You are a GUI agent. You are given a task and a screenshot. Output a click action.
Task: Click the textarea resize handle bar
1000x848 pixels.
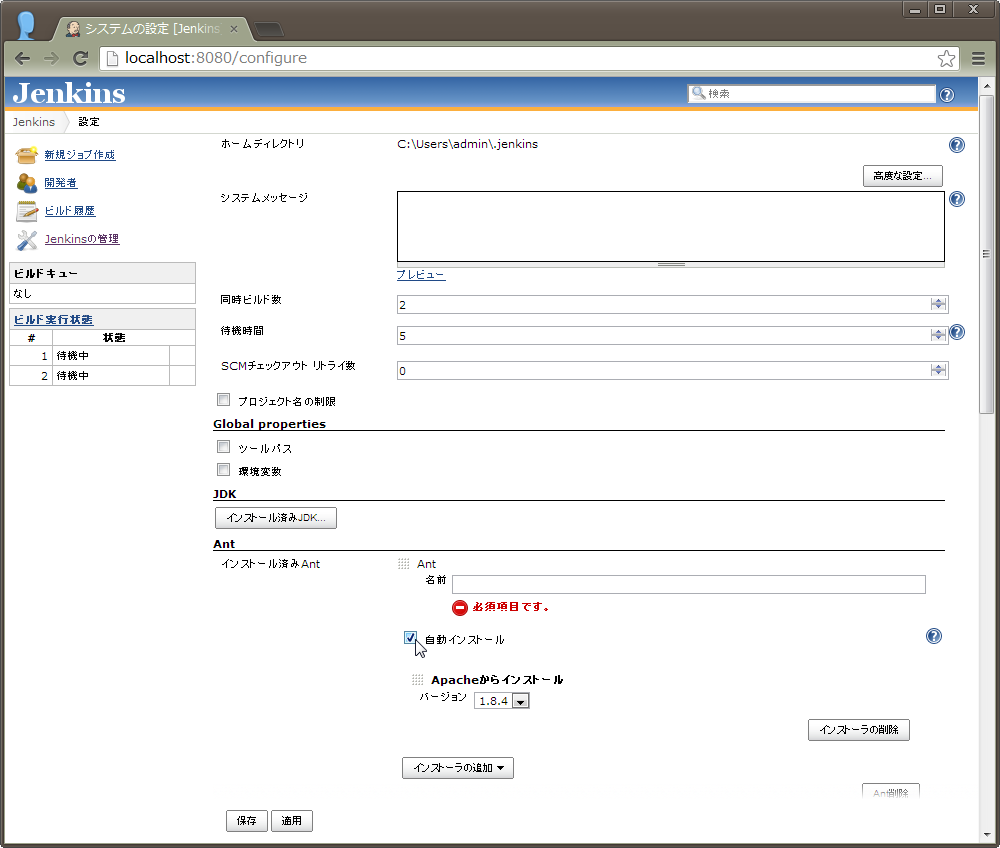pos(671,265)
